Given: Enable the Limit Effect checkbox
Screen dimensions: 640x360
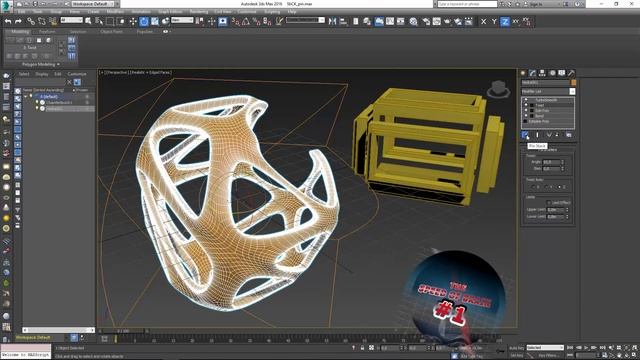Looking at the screenshot, I should pyautogui.click(x=549, y=202).
